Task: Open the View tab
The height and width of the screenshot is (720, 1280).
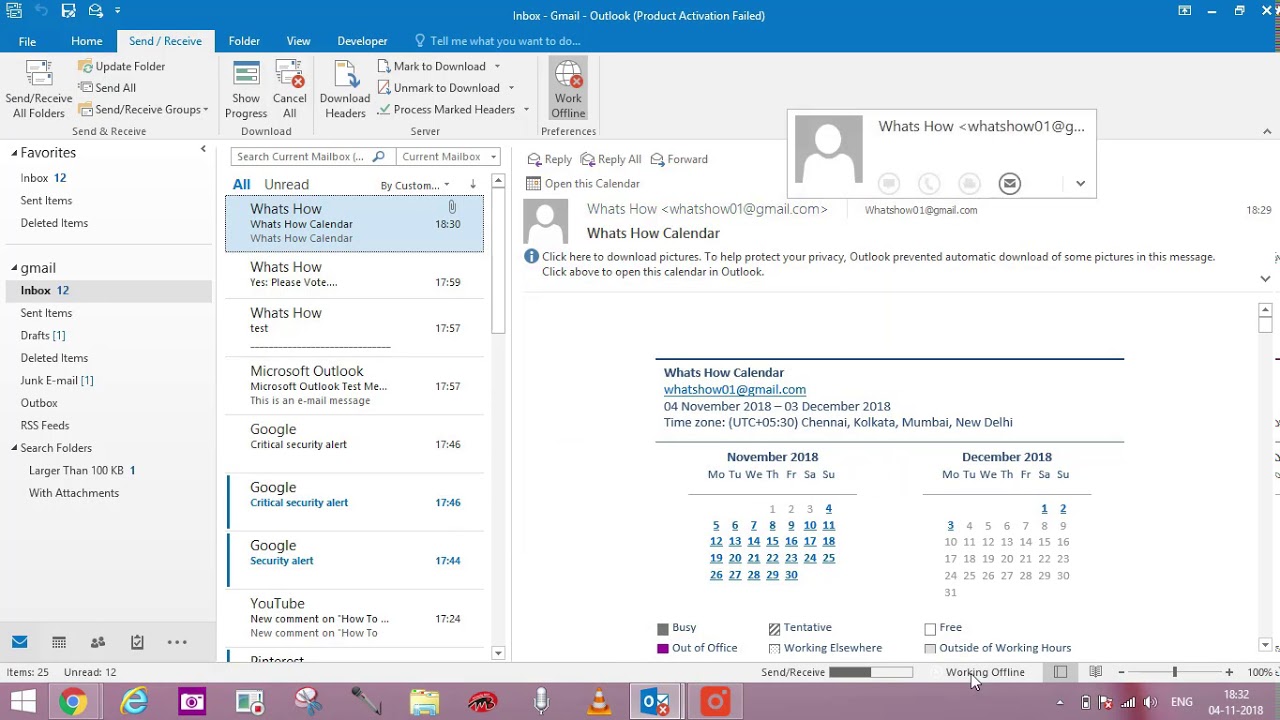Action: point(299,41)
